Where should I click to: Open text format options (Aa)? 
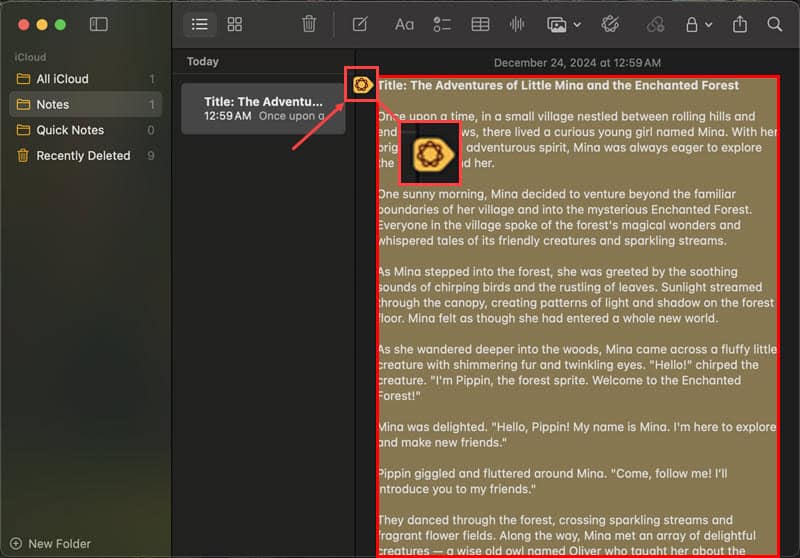404,24
